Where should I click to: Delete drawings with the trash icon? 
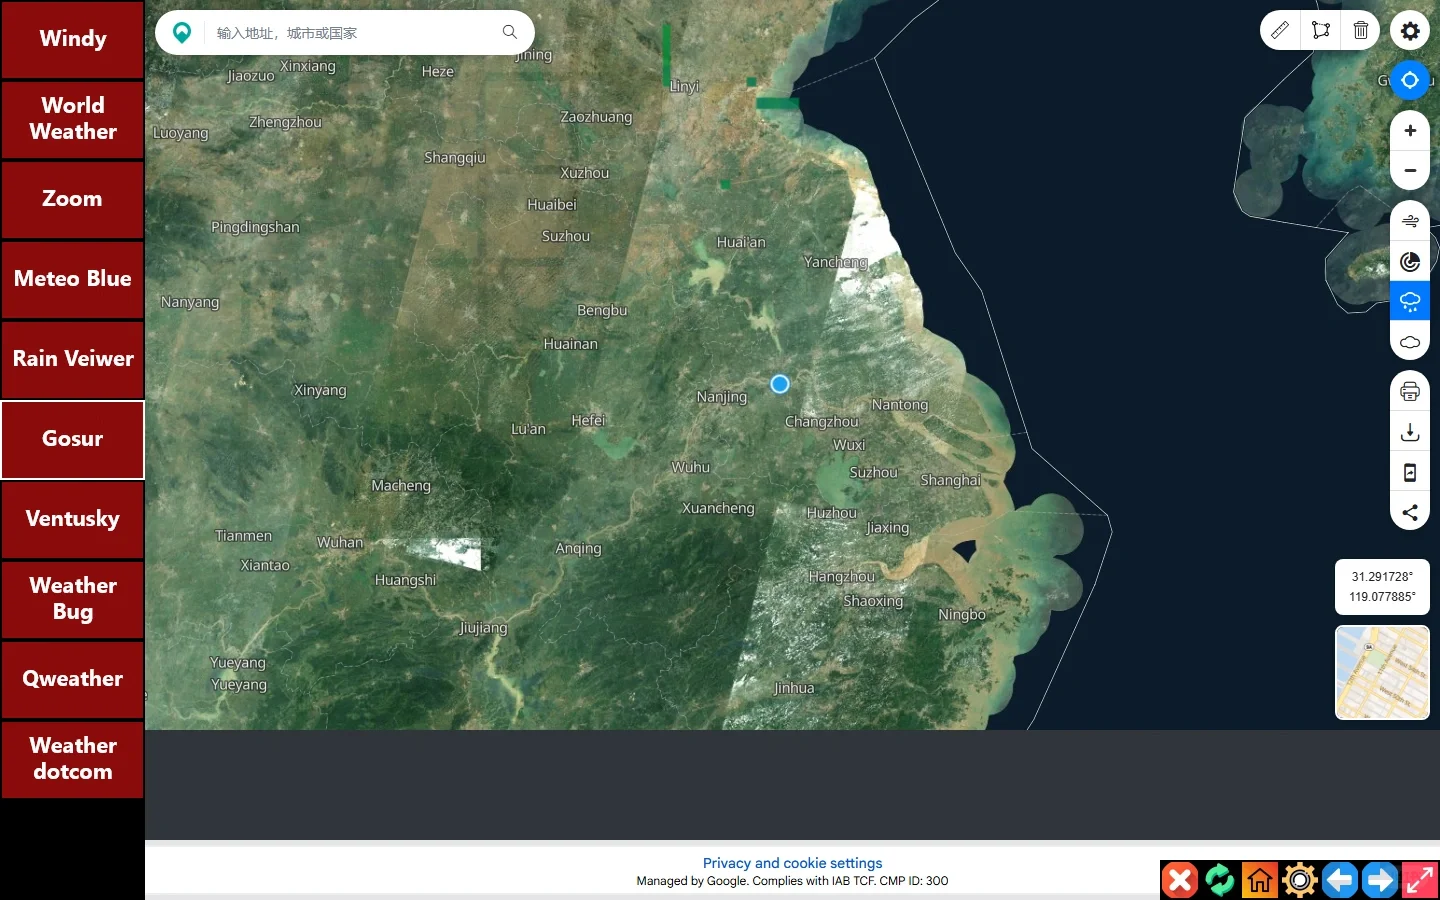click(1361, 31)
